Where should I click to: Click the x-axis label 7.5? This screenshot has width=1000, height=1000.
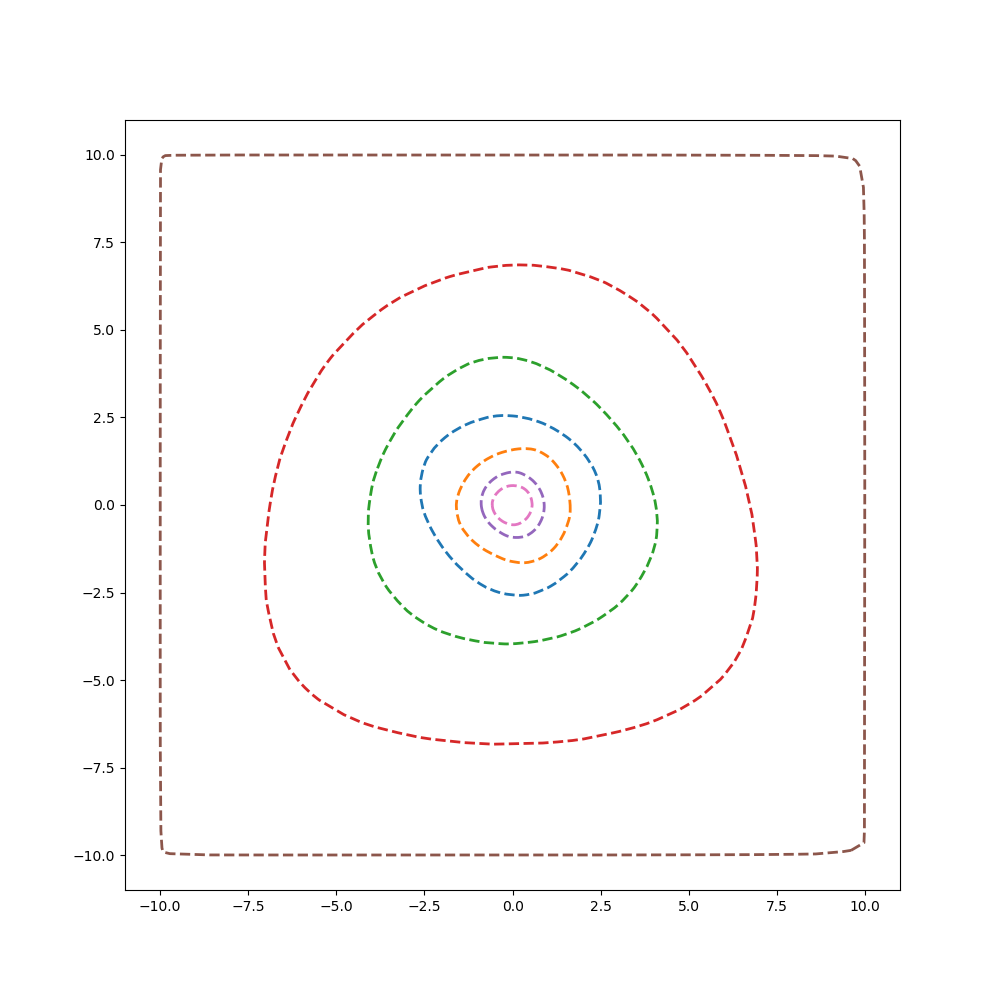point(777,906)
